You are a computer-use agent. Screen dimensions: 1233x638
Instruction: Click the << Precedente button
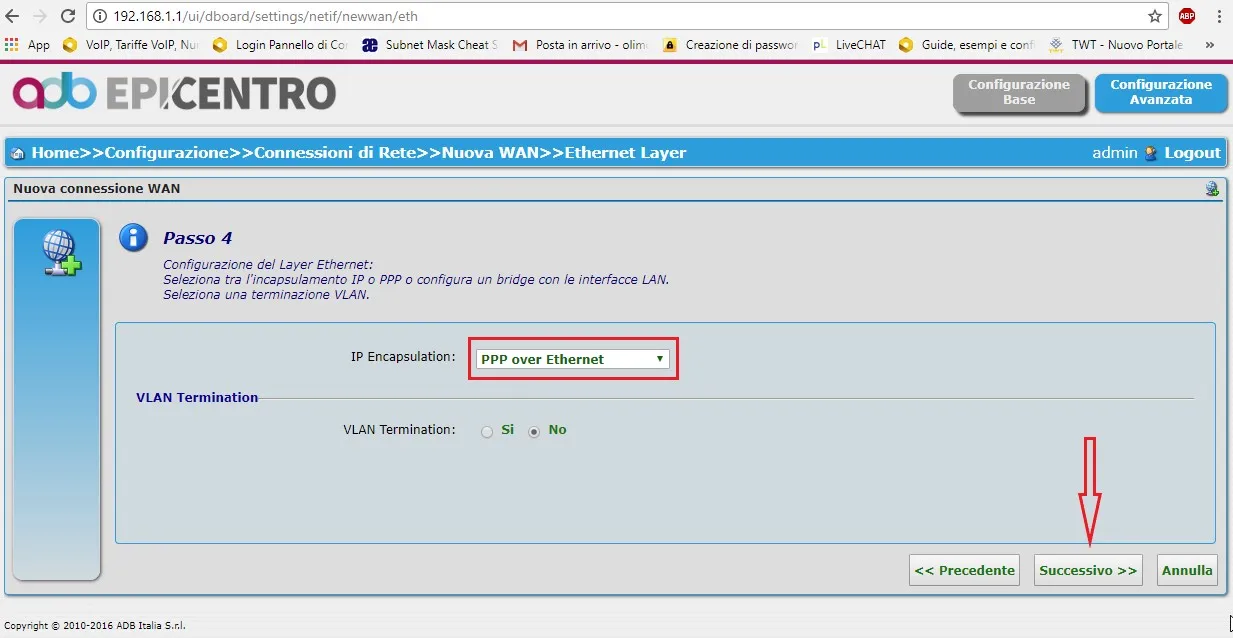(x=964, y=570)
